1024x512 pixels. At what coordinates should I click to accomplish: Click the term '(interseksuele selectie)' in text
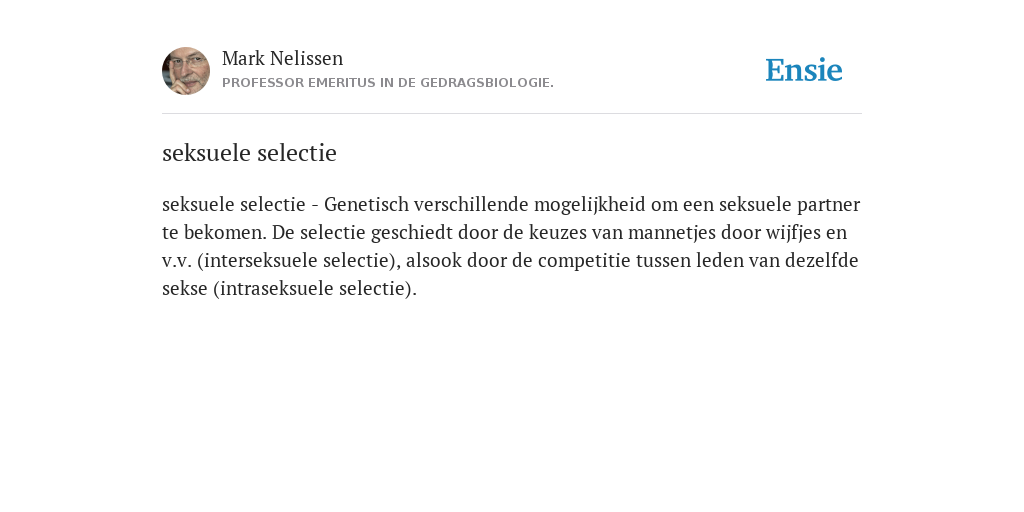(x=298, y=261)
